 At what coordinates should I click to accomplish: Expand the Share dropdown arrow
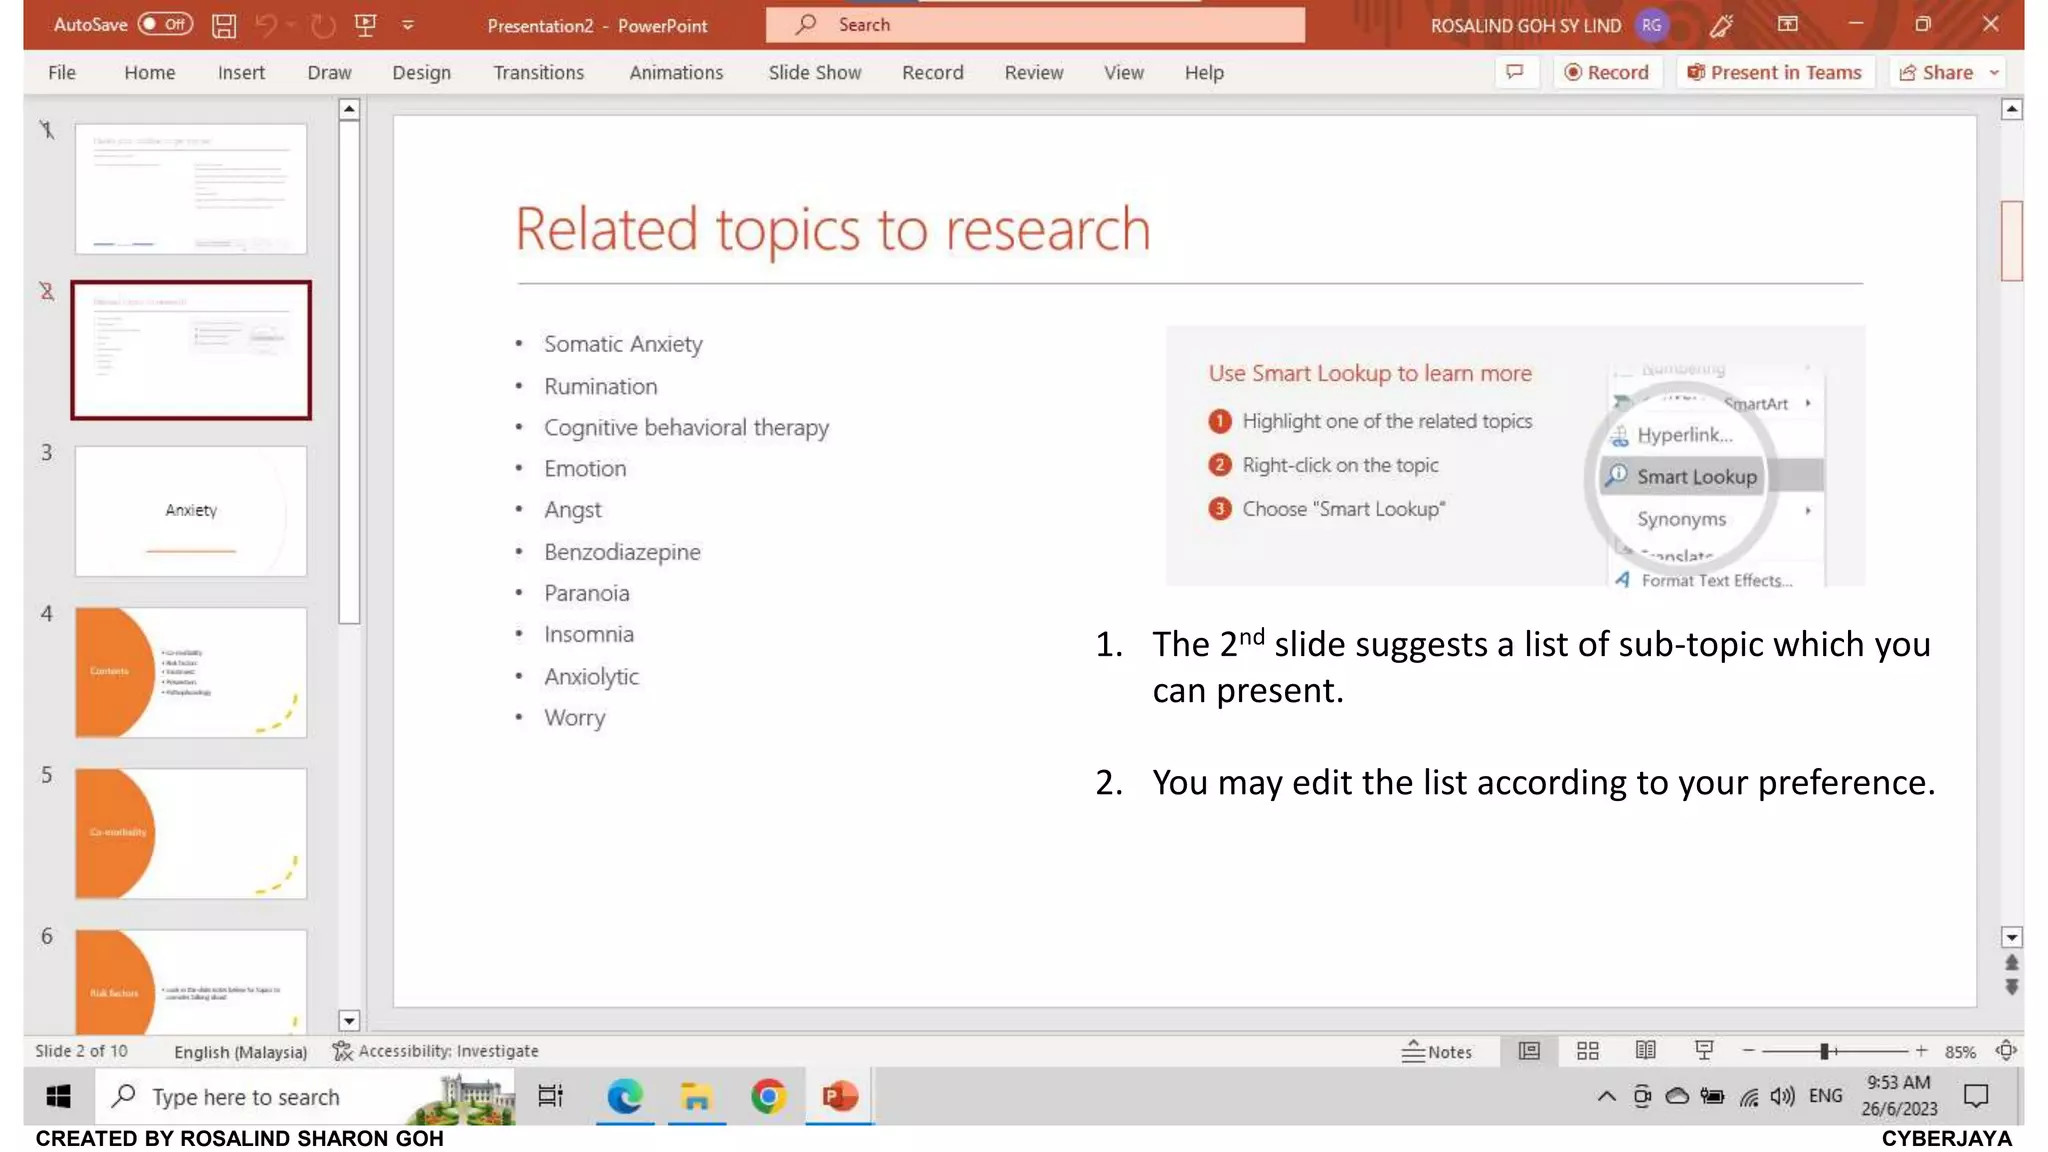click(x=1994, y=72)
